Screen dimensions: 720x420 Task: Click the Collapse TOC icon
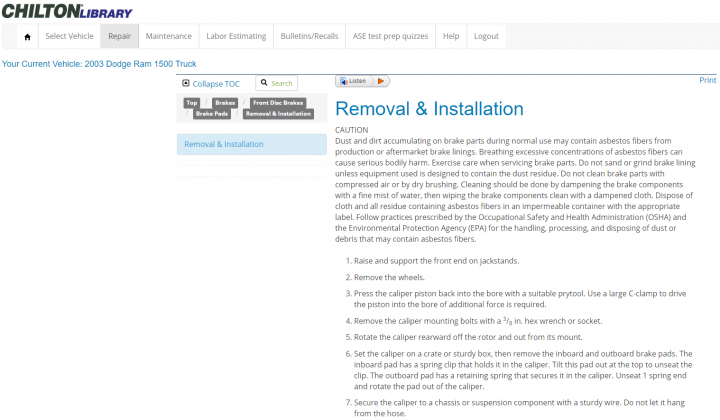[186, 84]
